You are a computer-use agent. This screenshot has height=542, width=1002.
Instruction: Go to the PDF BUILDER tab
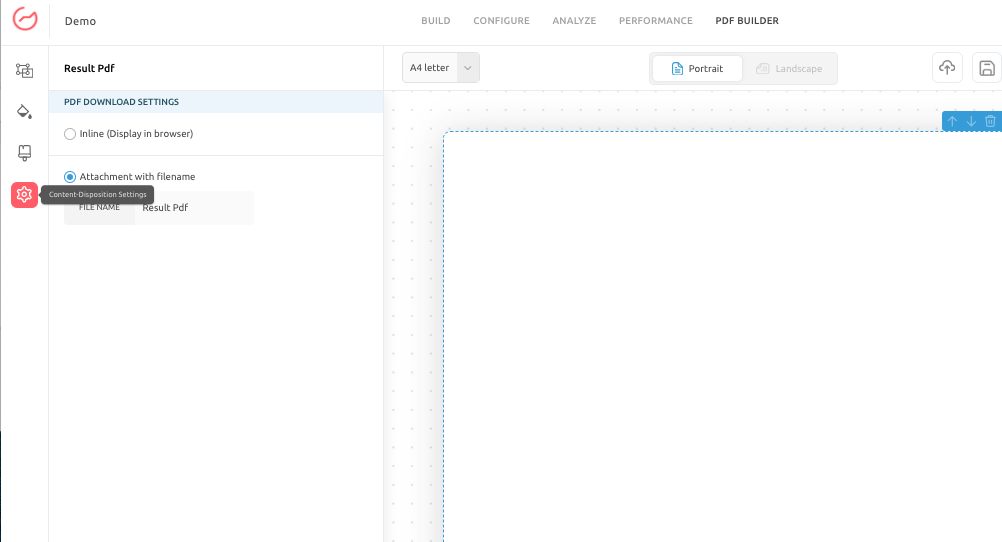coord(747,20)
